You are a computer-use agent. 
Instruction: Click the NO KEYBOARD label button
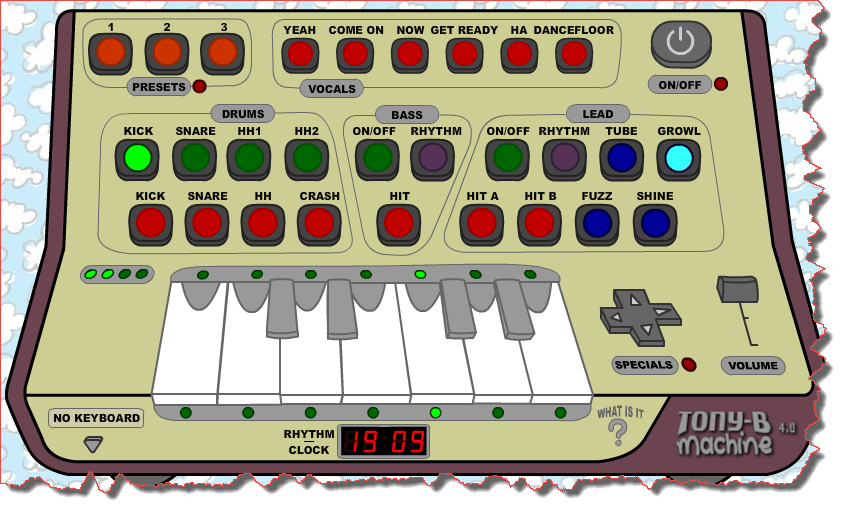pos(96,418)
